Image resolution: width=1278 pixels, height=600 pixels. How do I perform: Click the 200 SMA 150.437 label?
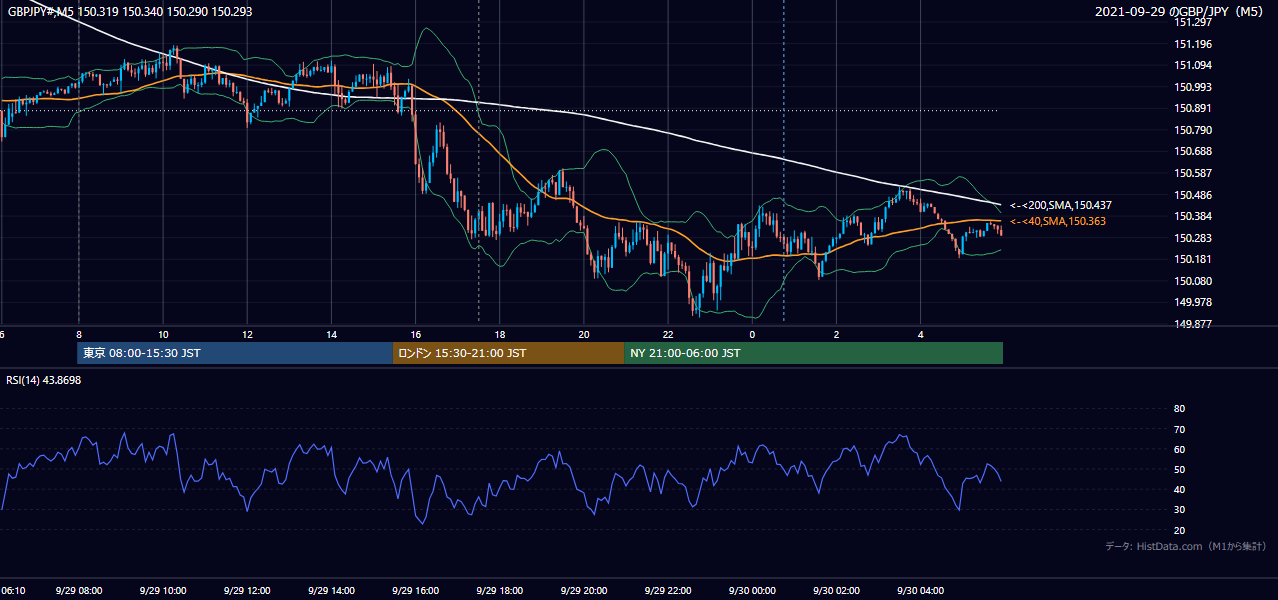1061,205
